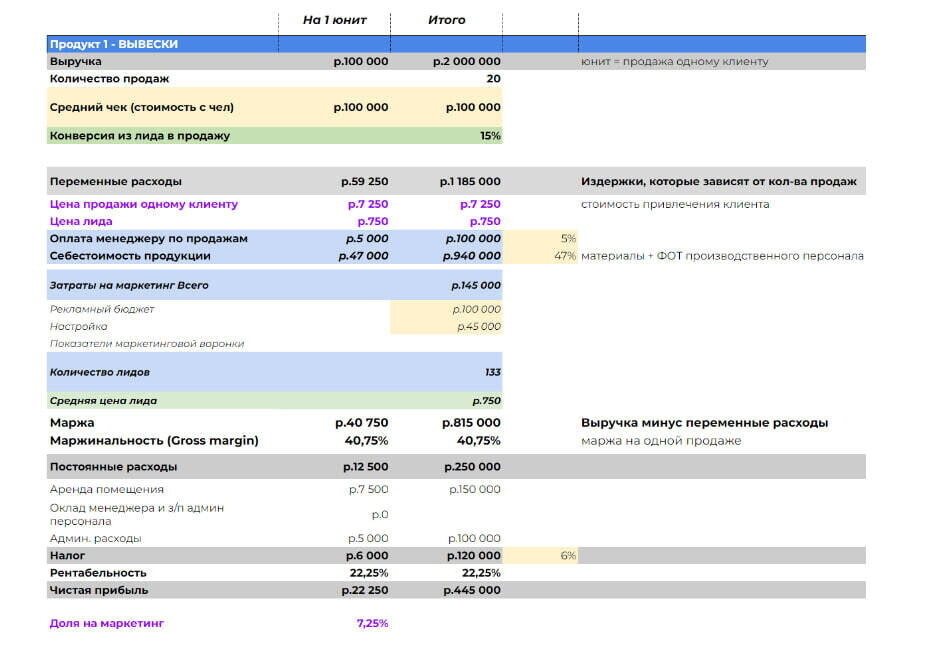
Task: Select Переменные расходы total р.1 185 000
Action: click(468, 182)
